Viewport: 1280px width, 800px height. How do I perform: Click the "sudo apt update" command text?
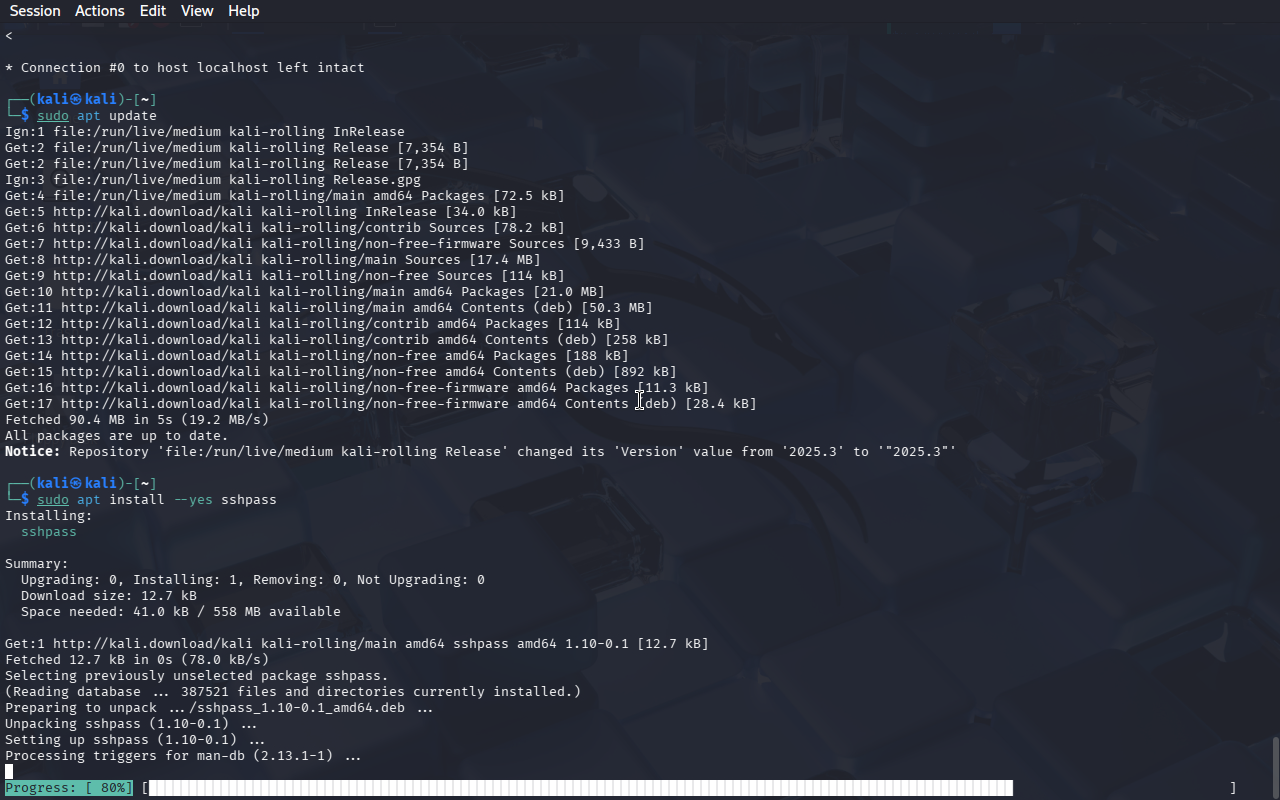[97, 116]
